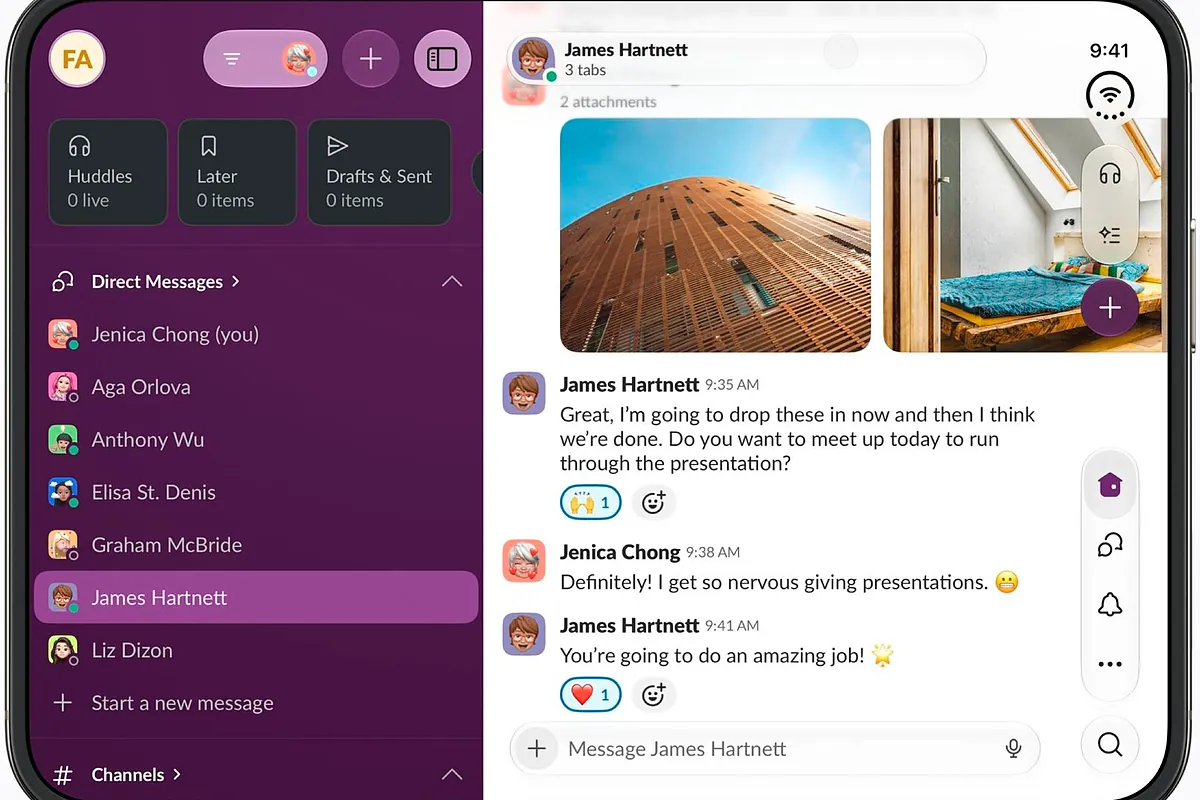The height and width of the screenshot is (800, 1200).
Task: Open the Direct Messages section header
Action: 166,282
